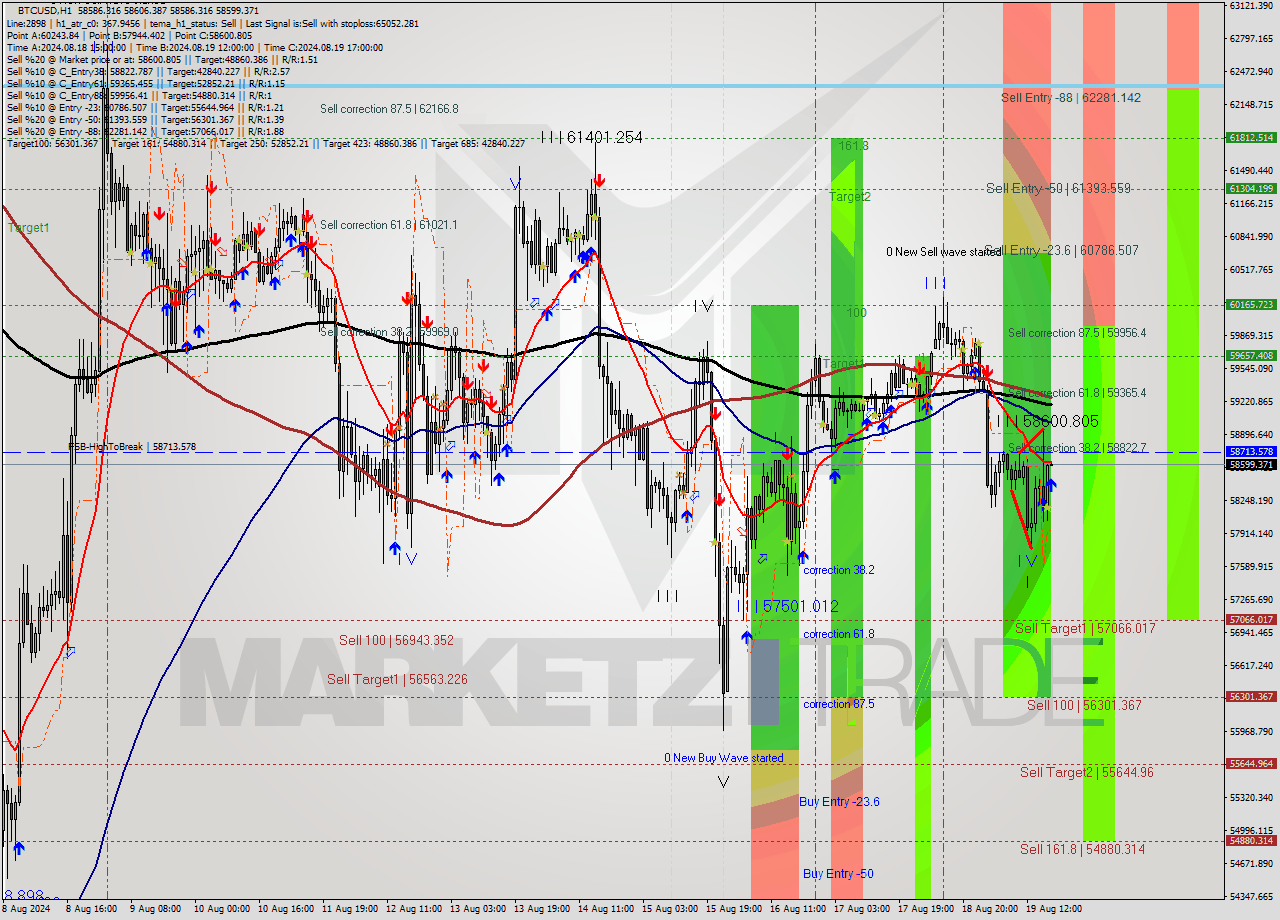Screen dimensions: 1280x920
Task: Click the '12 Aug 11:00' time axis label
Action: (413, 910)
